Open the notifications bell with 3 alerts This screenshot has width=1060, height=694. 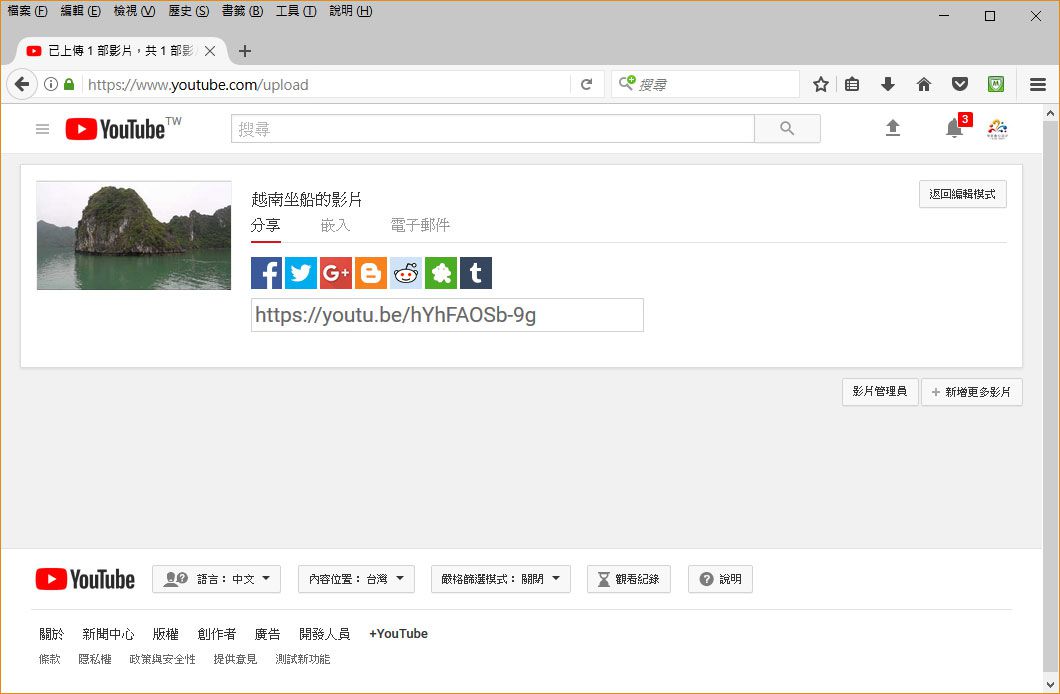coord(953,128)
